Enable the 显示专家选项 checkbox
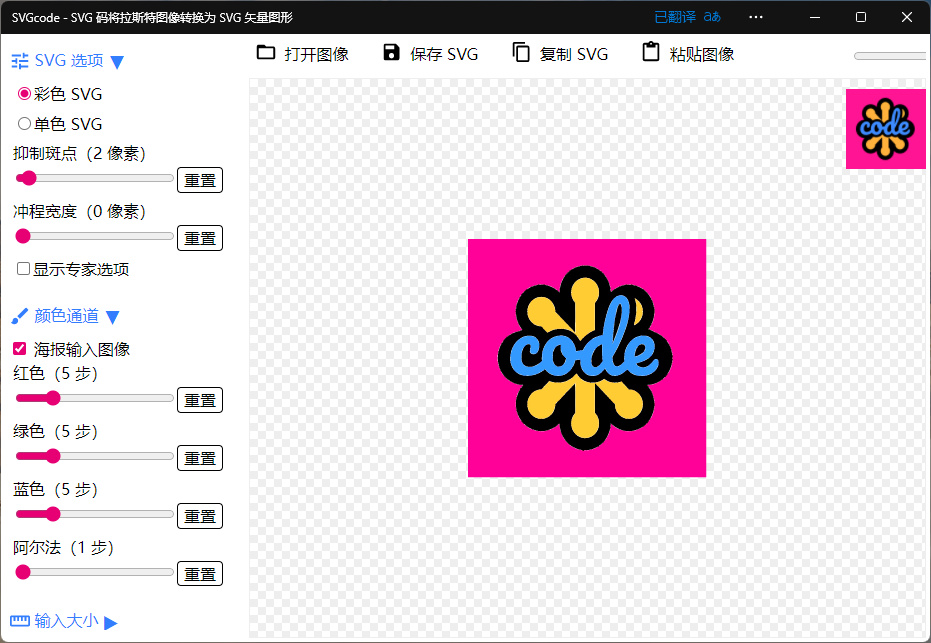Viewport: 931px width, 643px height. 23,269
